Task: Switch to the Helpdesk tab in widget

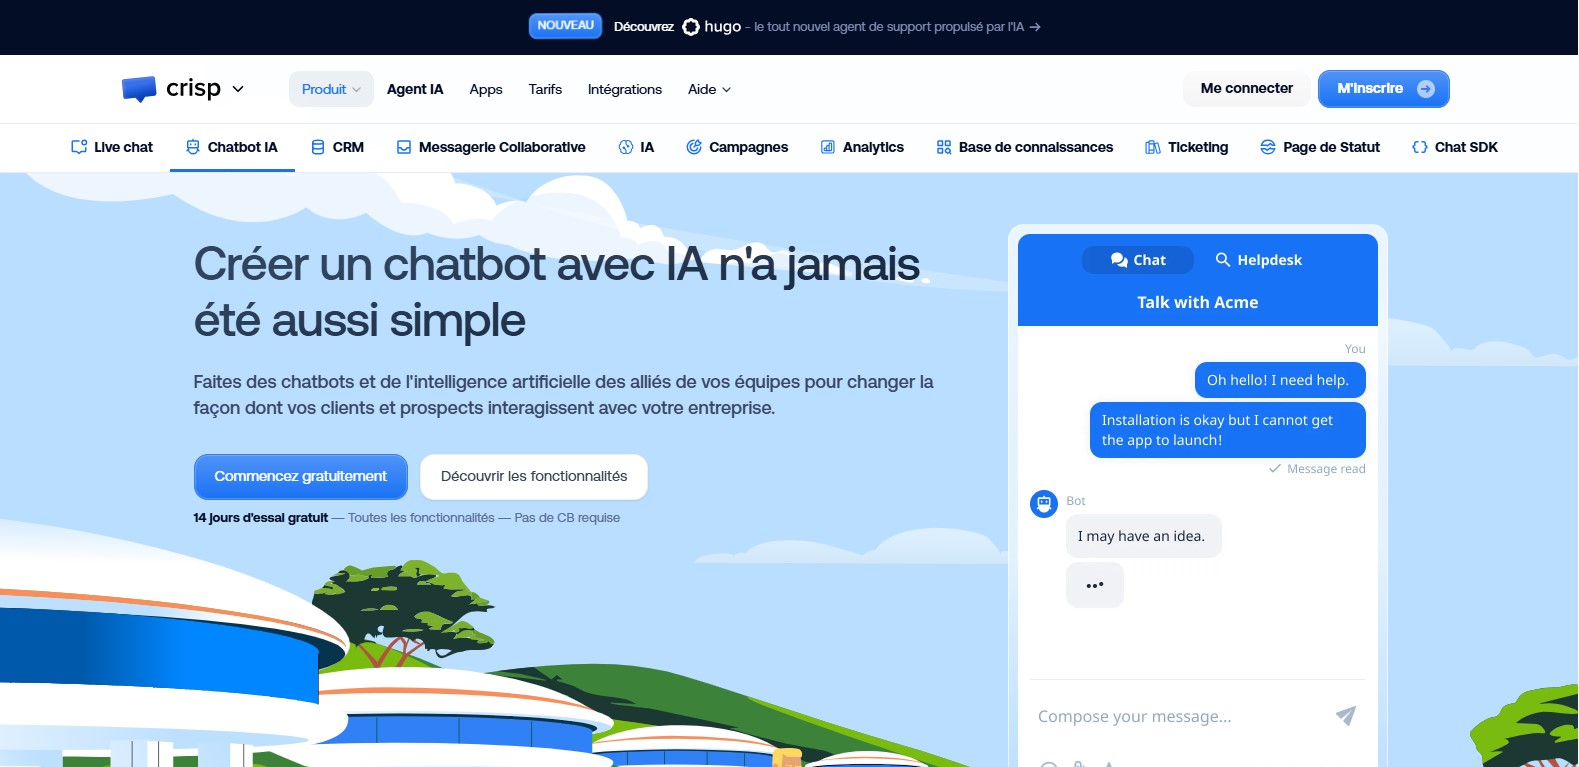Action: click(x=1258, y=260)
